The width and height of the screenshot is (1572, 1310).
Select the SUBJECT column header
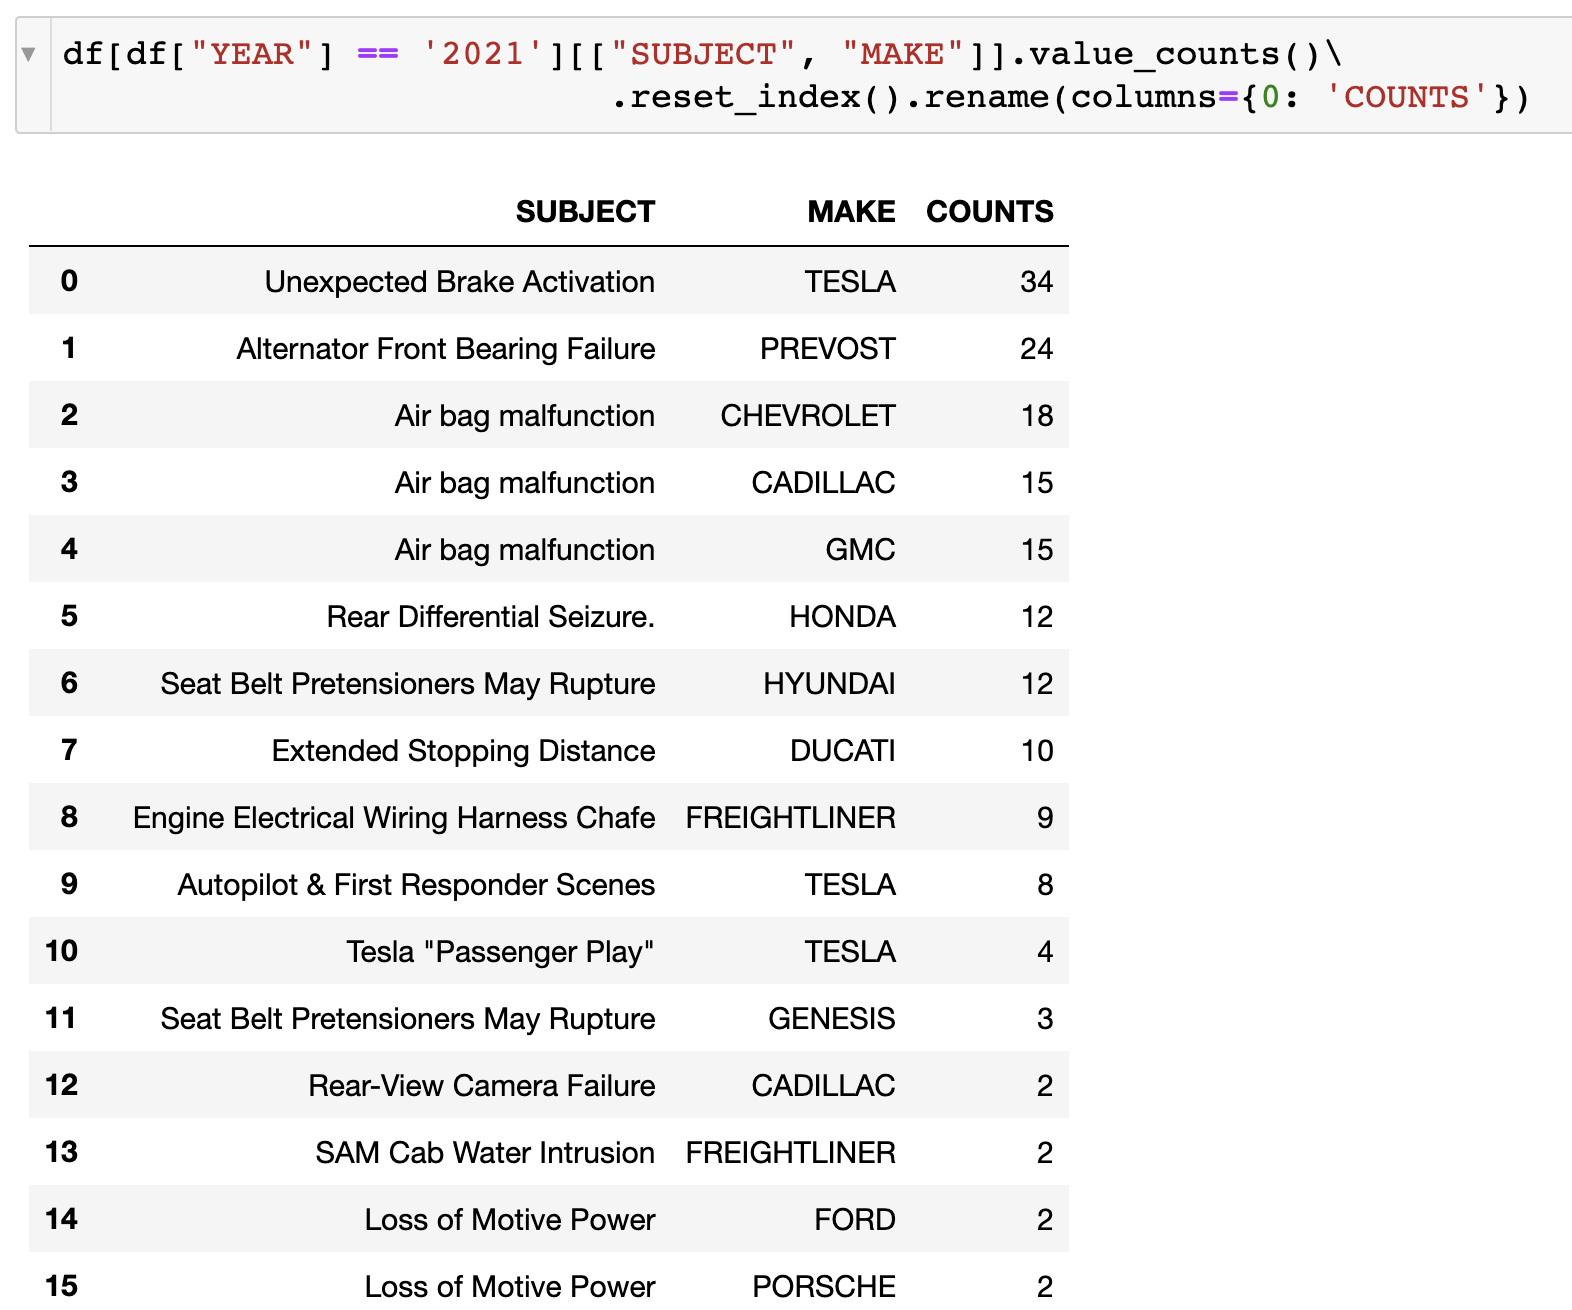click(x=585, y=212)
